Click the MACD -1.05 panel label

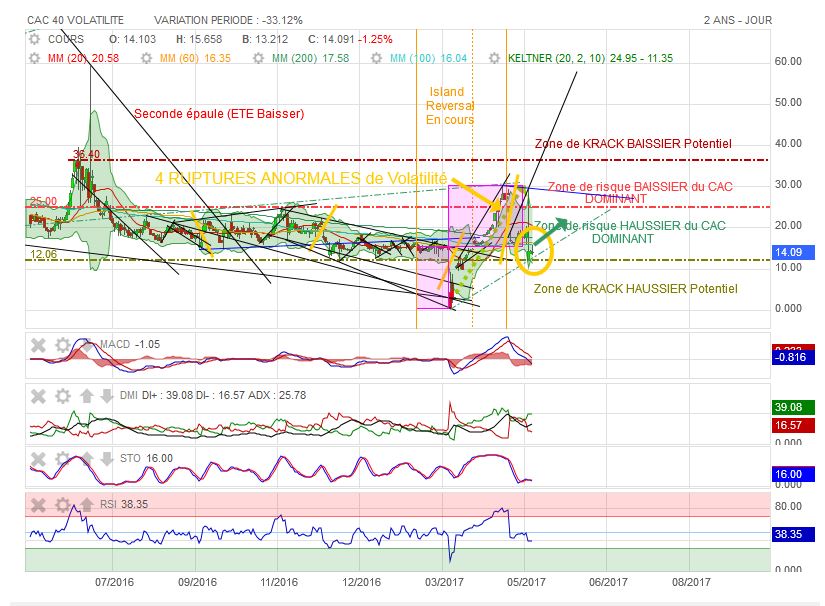click(129, 345)
